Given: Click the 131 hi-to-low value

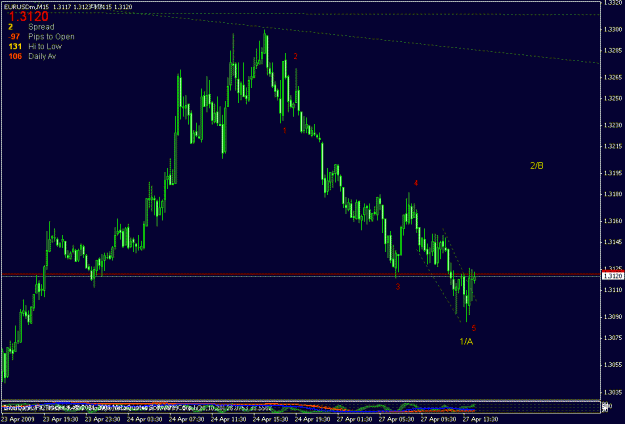Looking at the screenshot, I should click(x=15, y=47).
